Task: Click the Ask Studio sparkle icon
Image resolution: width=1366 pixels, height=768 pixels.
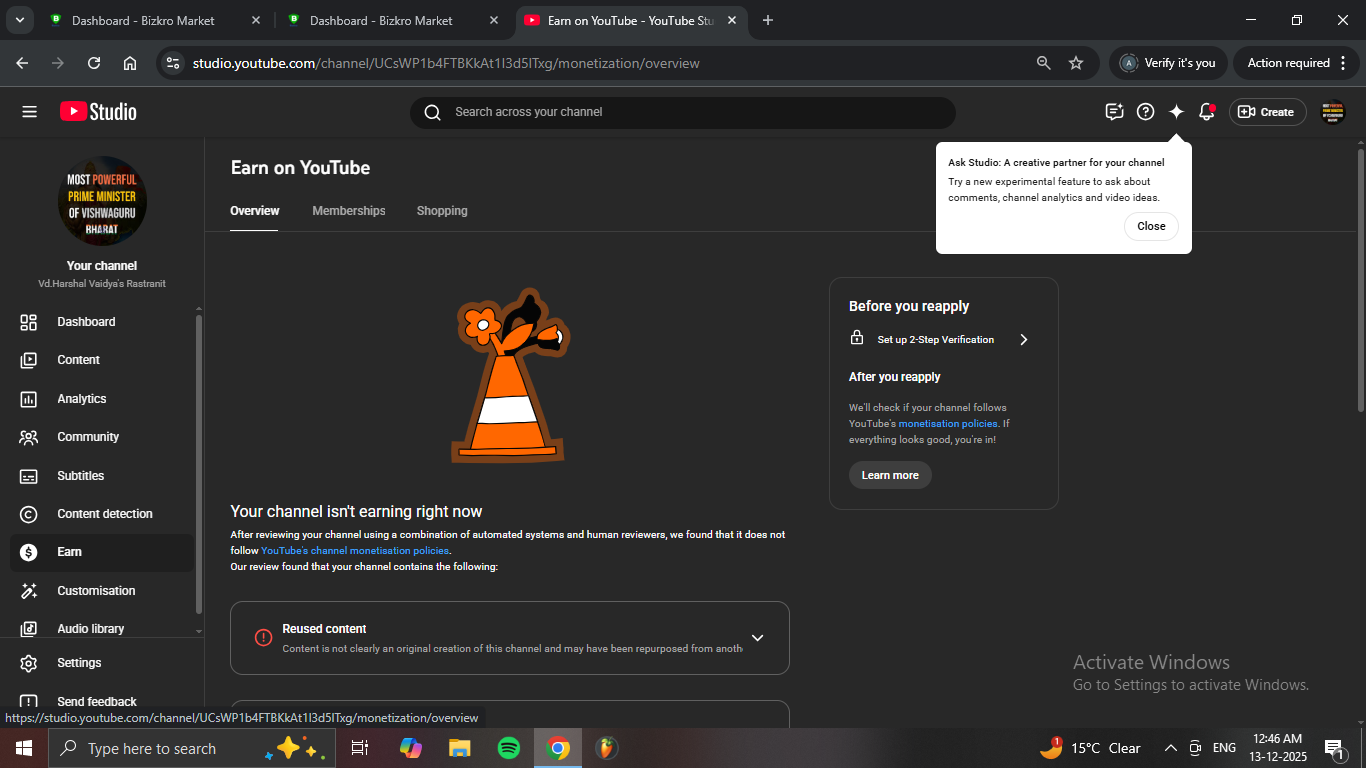Action: 1176,112
